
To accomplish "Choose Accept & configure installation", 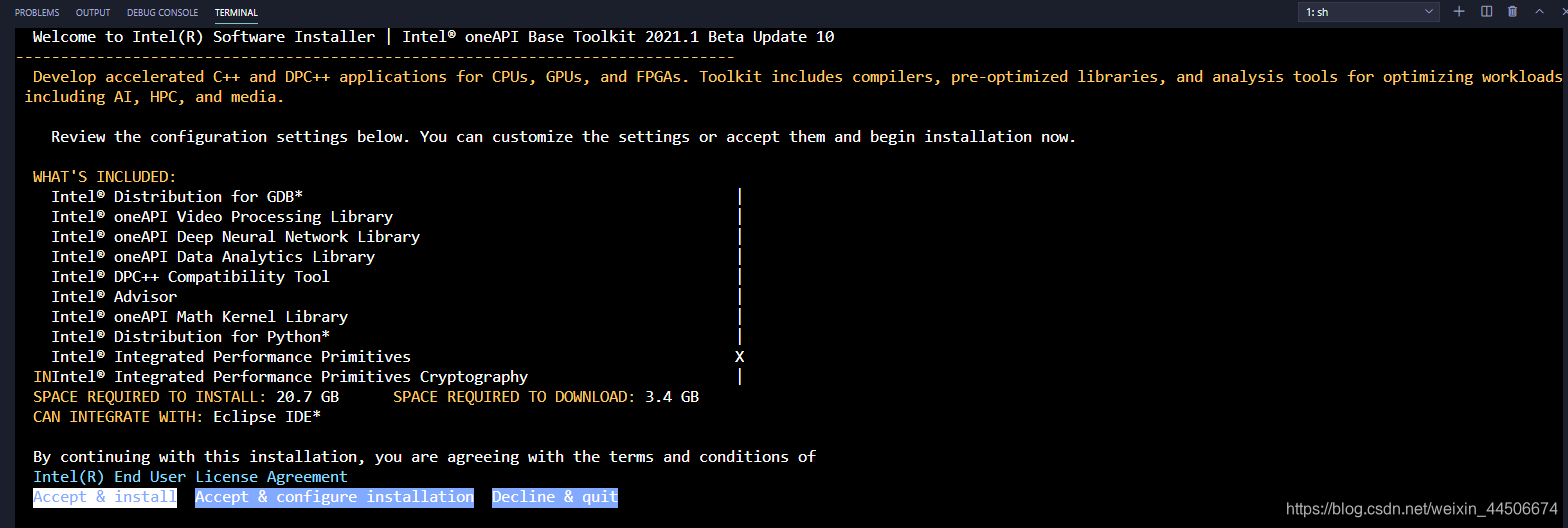I will [334, 497].
